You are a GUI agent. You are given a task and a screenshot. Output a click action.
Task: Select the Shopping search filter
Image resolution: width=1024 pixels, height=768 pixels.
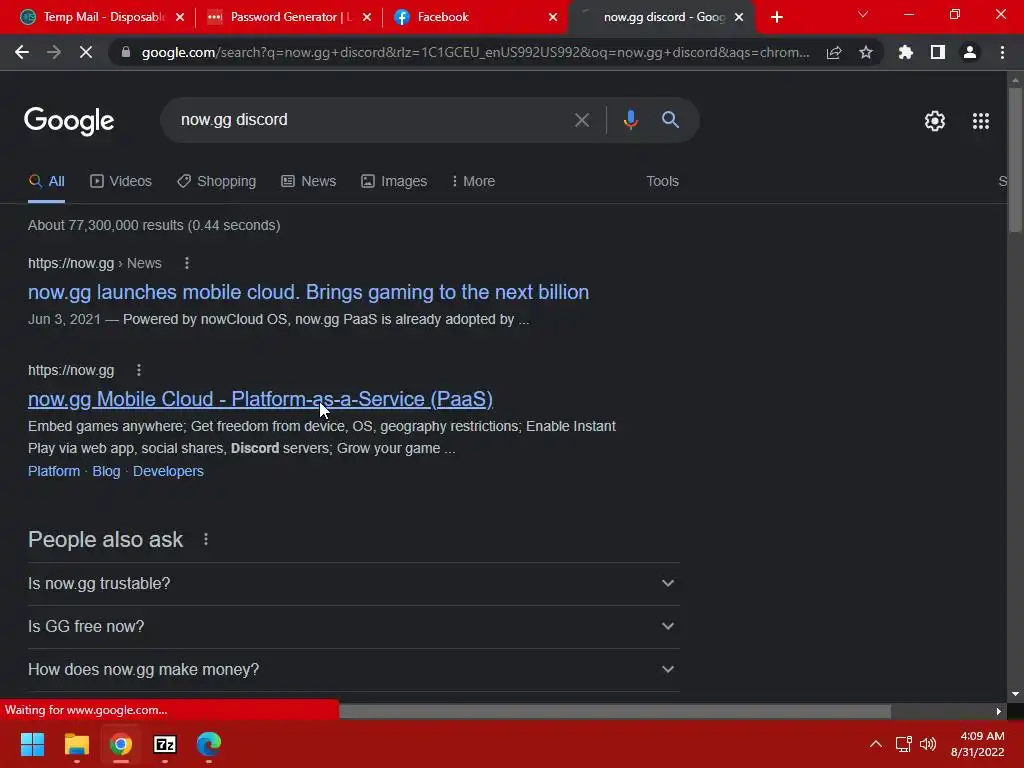[x=216, y=182]
